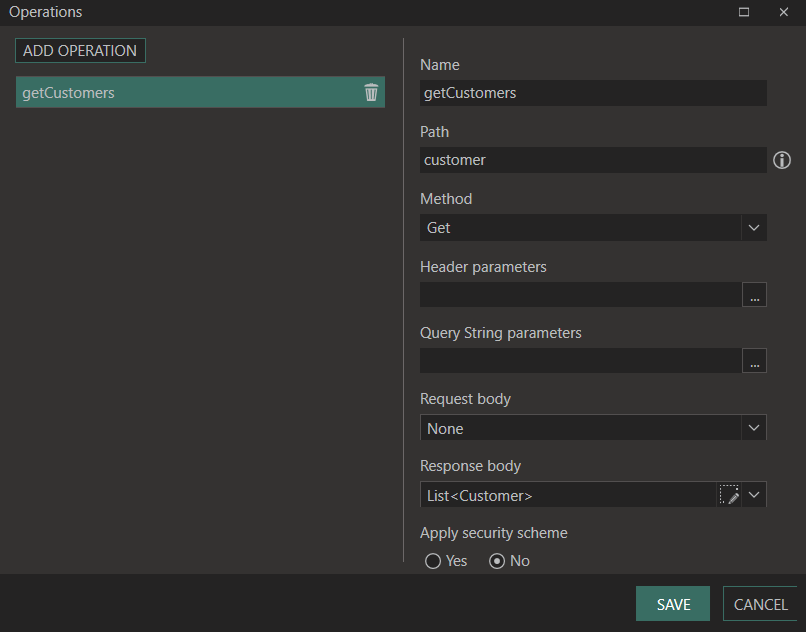This screenshot has height=632, width=806.
Task: Delete the getCustomers operation via trash icon
Action: point(371,93)
